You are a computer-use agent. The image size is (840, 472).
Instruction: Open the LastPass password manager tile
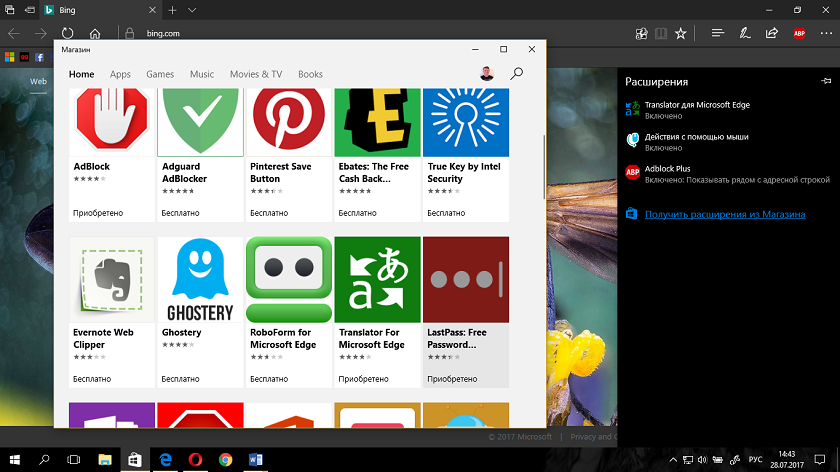click(466, 312)
